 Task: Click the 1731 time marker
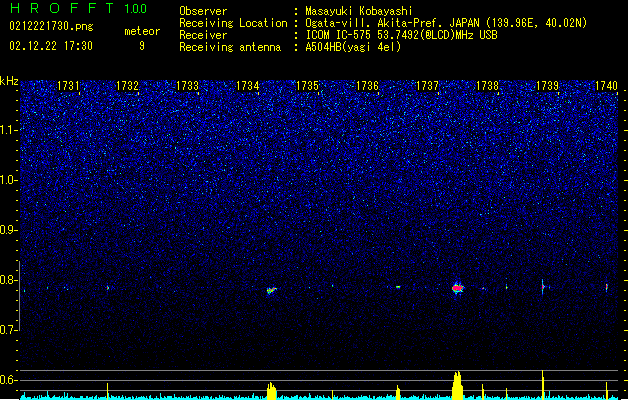(68, 86)
